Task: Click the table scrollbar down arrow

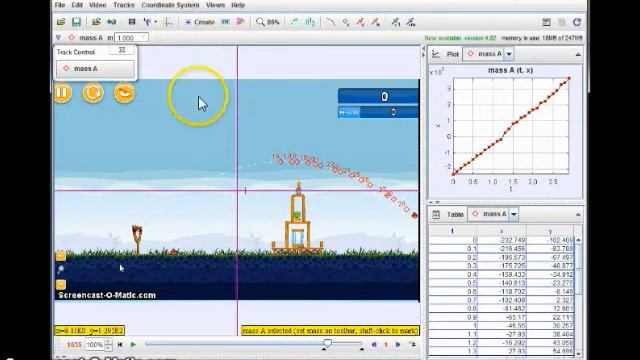Action: pos(578,354)
